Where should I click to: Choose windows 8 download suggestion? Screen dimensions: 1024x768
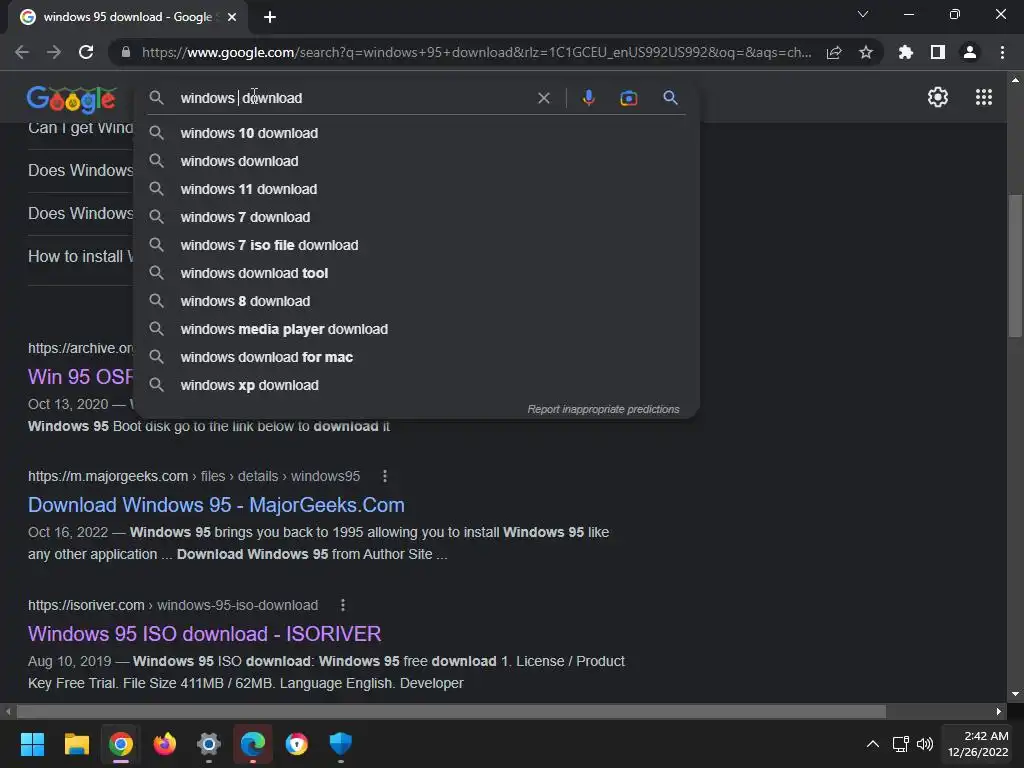(416, 302)
